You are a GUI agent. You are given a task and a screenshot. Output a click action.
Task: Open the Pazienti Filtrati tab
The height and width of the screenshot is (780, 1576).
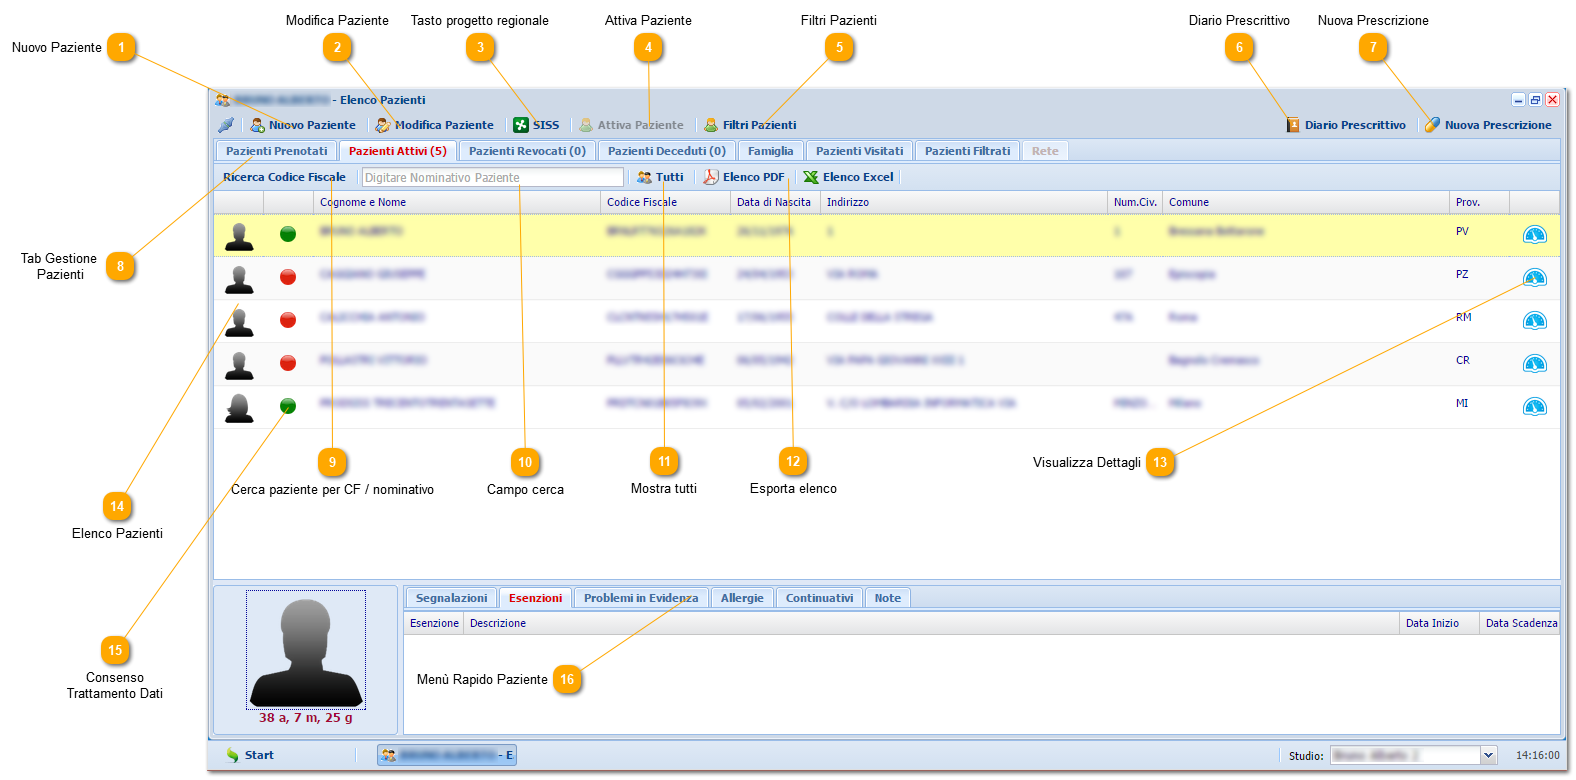[968, 151]
